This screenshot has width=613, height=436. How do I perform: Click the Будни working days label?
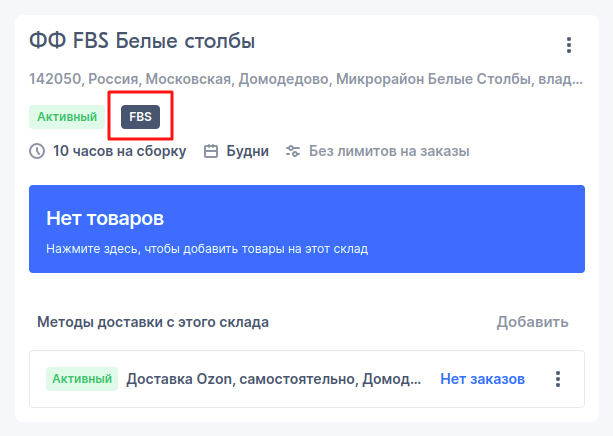pyautogui.click(x=247, y=151)
